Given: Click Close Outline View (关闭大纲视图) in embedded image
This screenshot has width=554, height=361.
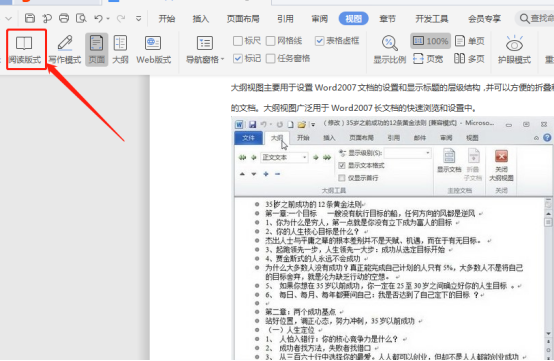Looking at the screenshot, I should coord(501,165).
